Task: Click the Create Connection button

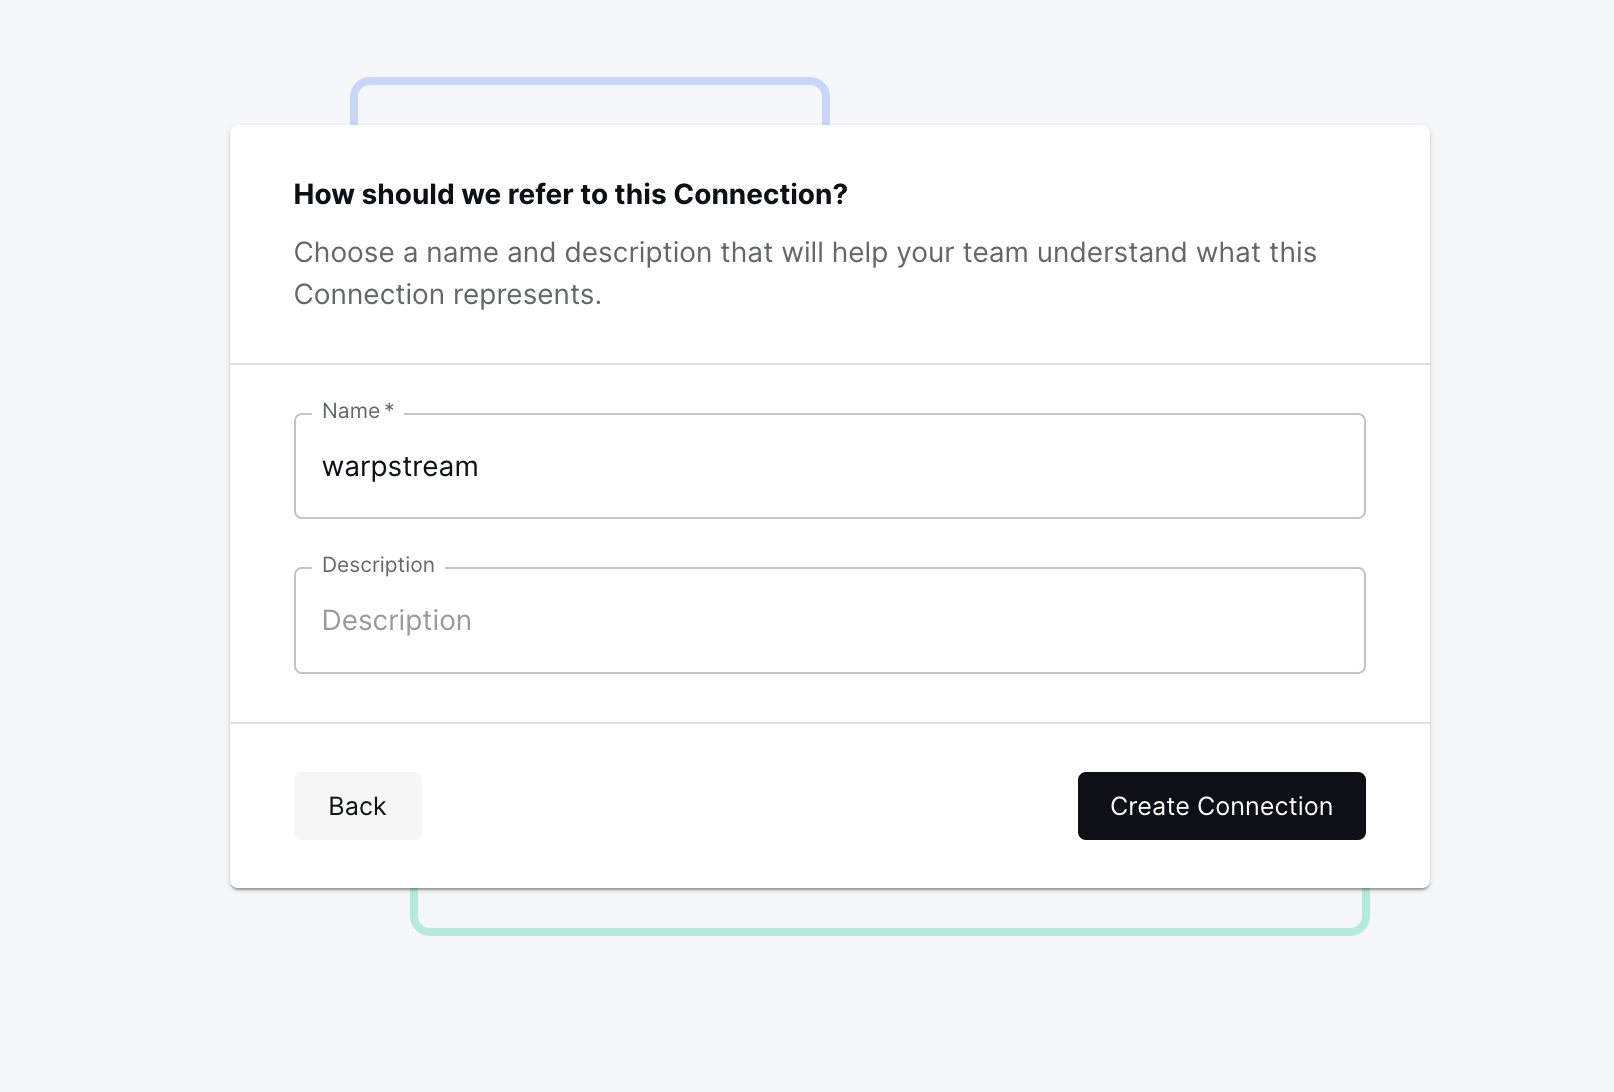Action: coord(1221,806)
